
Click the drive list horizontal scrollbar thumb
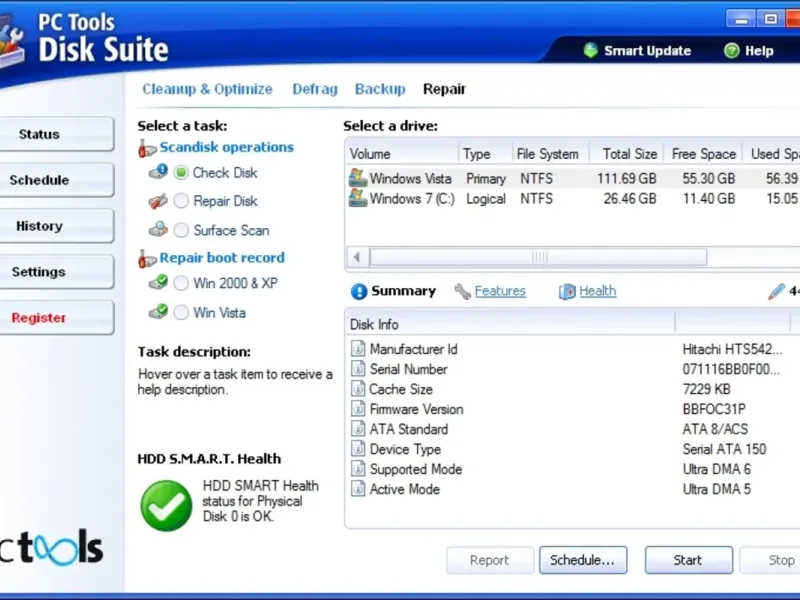(x=538, y=257)
